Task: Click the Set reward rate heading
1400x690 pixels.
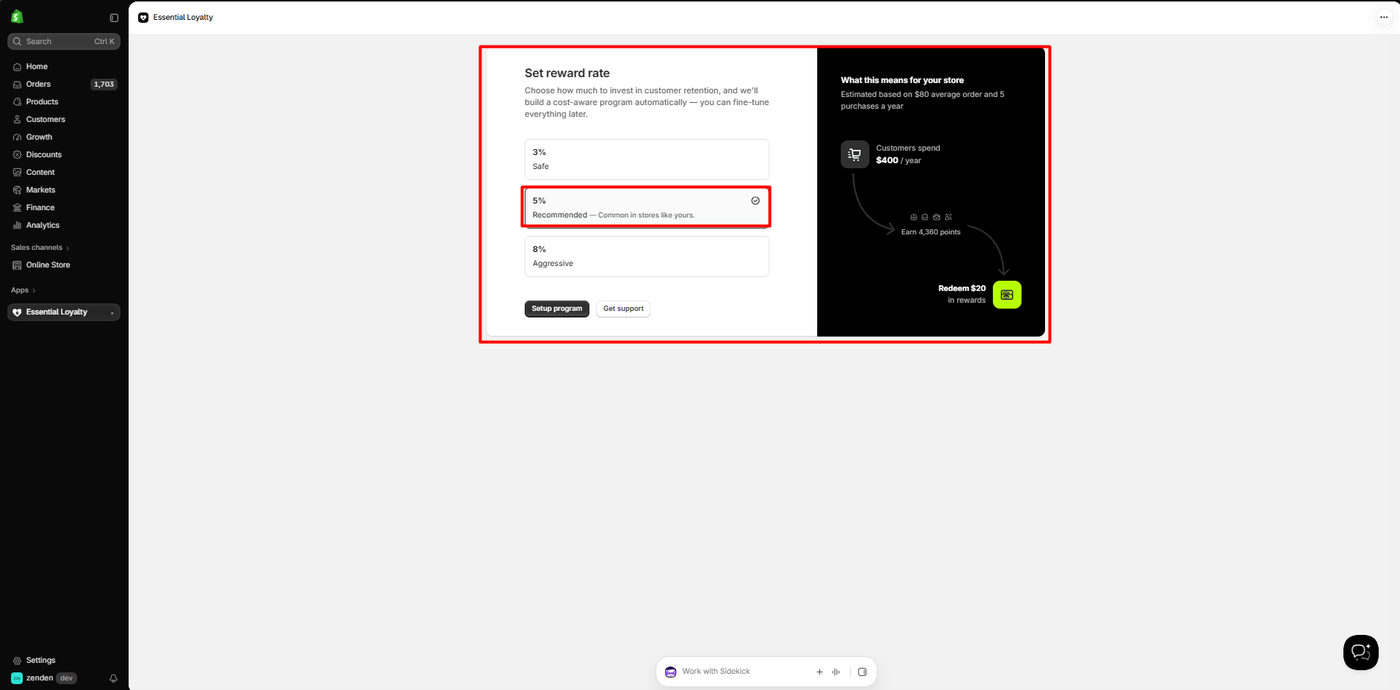Action: coord(567,73)
